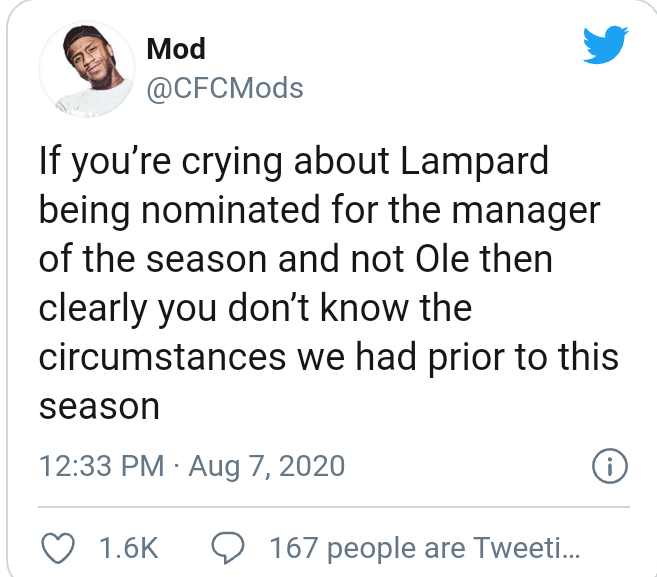Open replies via speech bubble icon

pos(228,548)
